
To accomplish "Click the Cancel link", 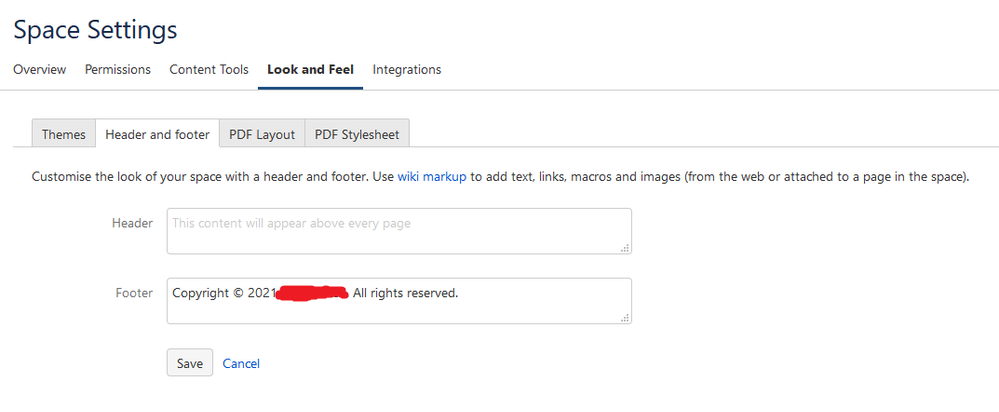I will click(241, 364).
